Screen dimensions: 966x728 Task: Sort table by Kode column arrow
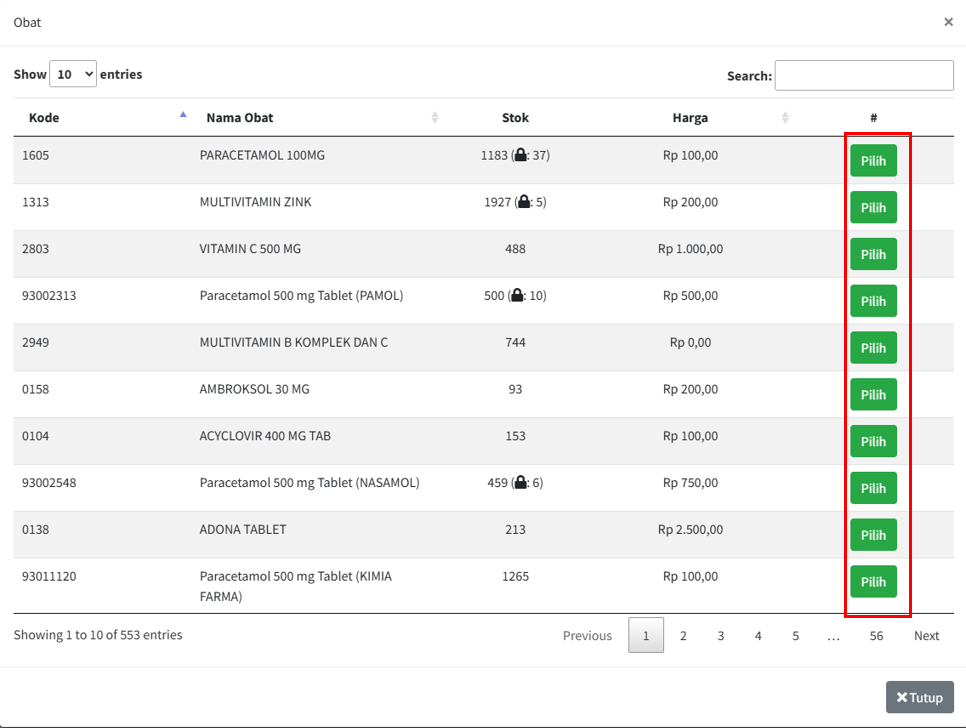183,116
